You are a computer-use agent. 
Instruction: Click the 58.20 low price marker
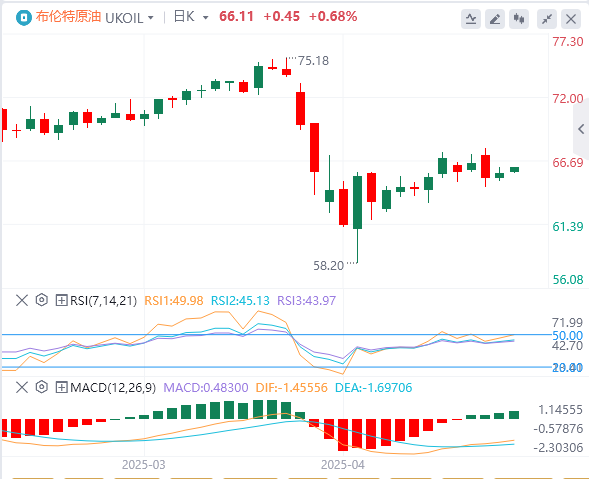(x=329, y=266)
